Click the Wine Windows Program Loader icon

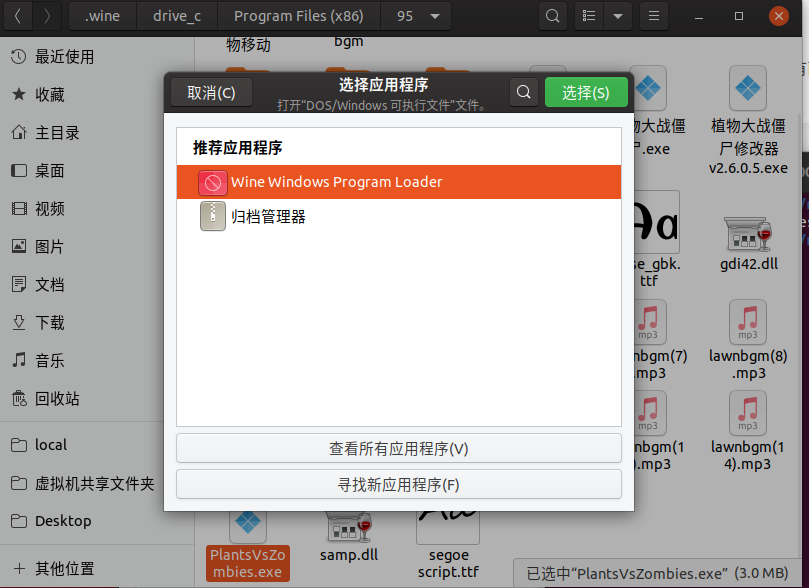(213, 183)
